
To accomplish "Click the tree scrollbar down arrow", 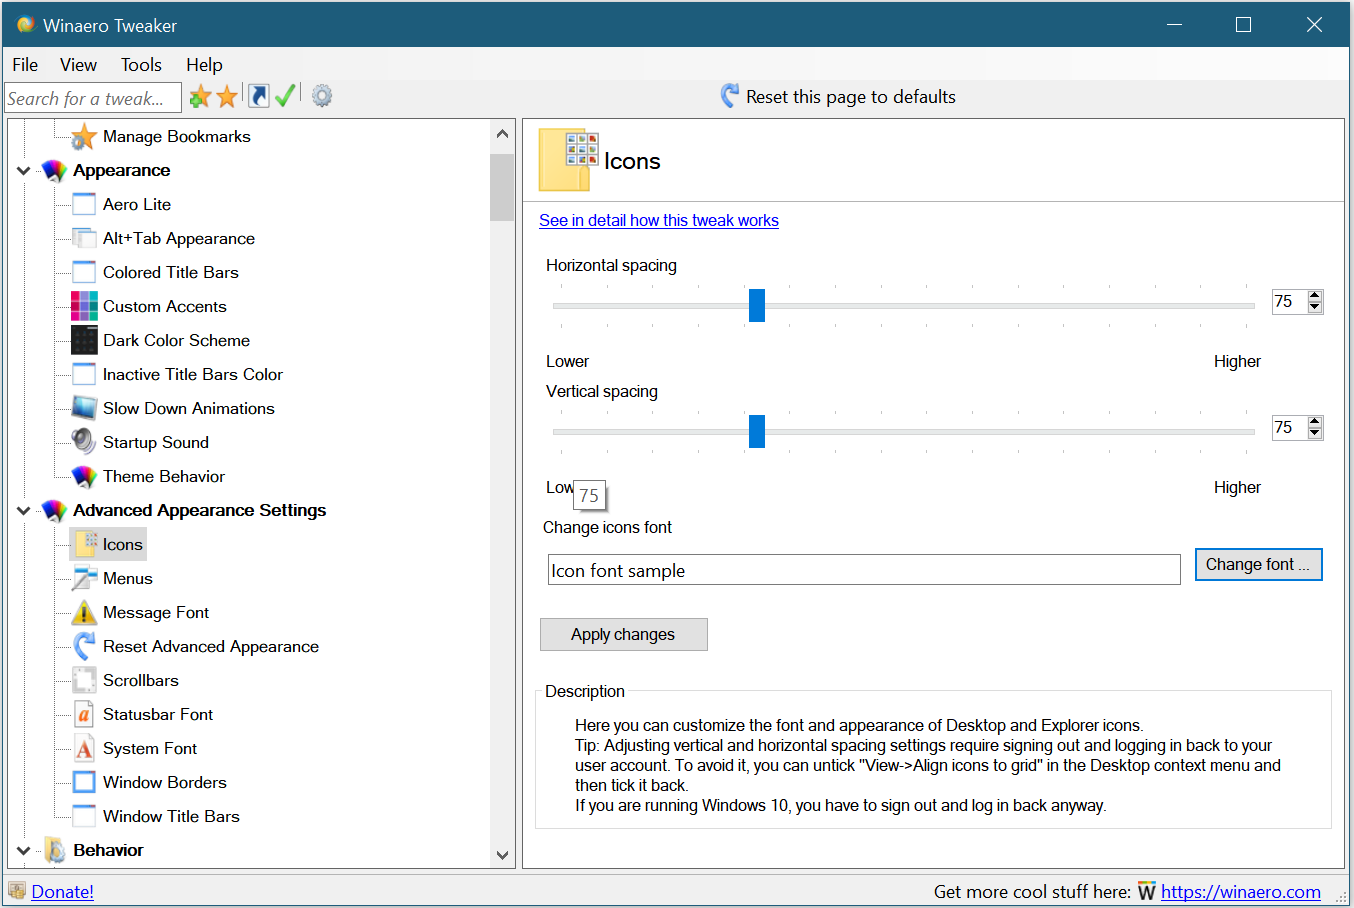I will (502, 856).
